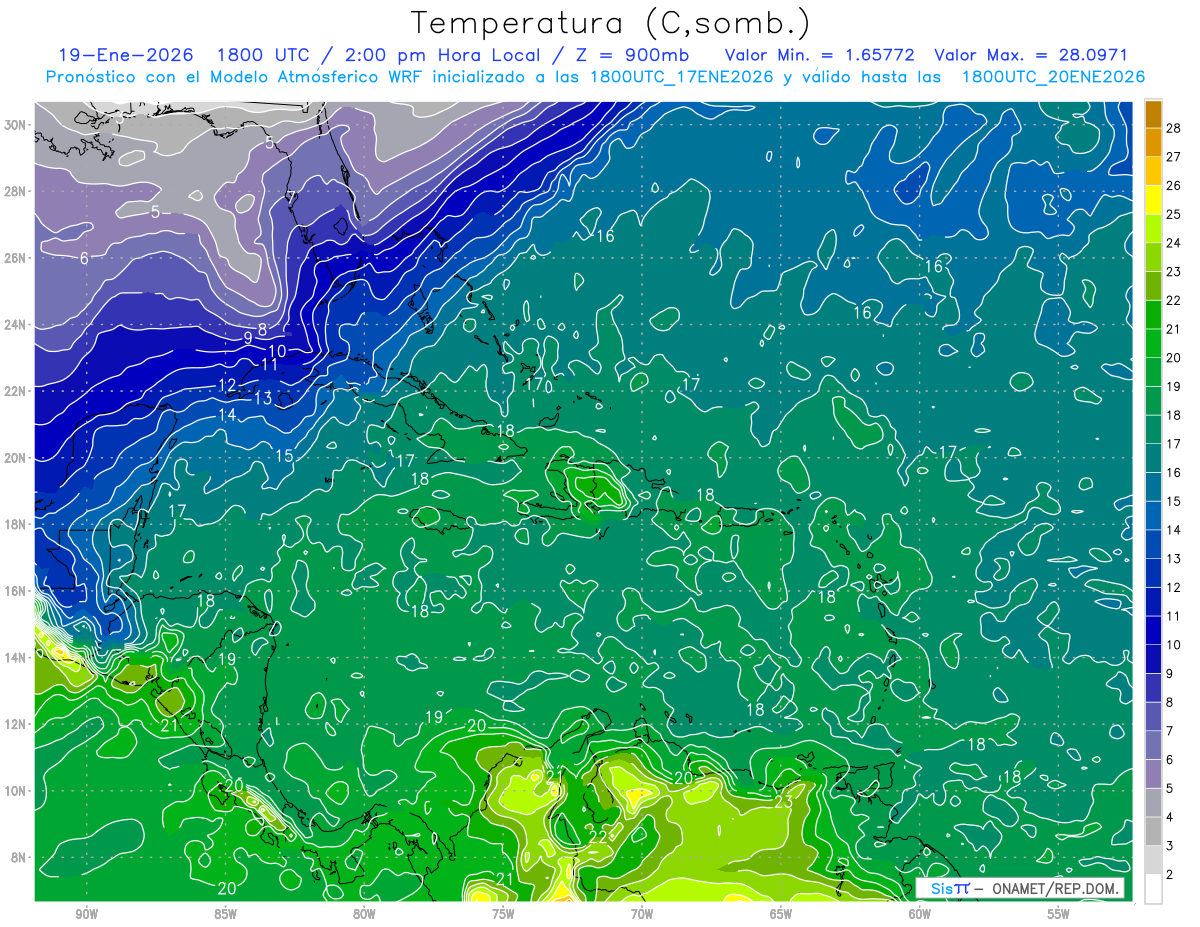The height and width of the screenshot is (927, 1200).
Task: Click the '7' contour label over Florida
Action: [290, 197]
